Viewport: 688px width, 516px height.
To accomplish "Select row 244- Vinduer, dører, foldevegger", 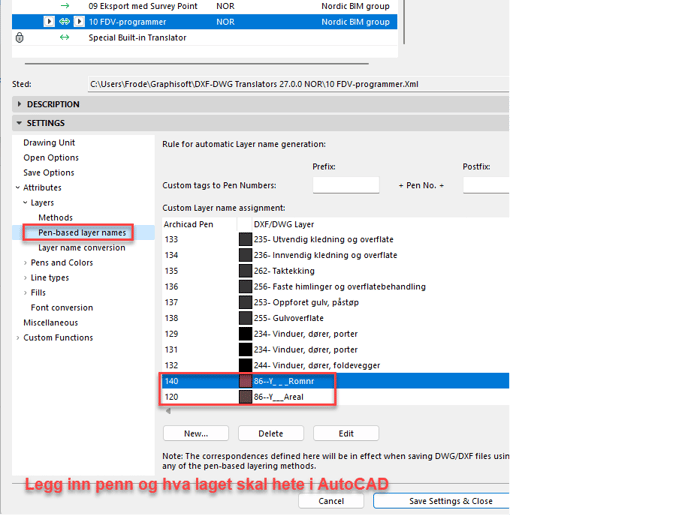I will 336,366.
